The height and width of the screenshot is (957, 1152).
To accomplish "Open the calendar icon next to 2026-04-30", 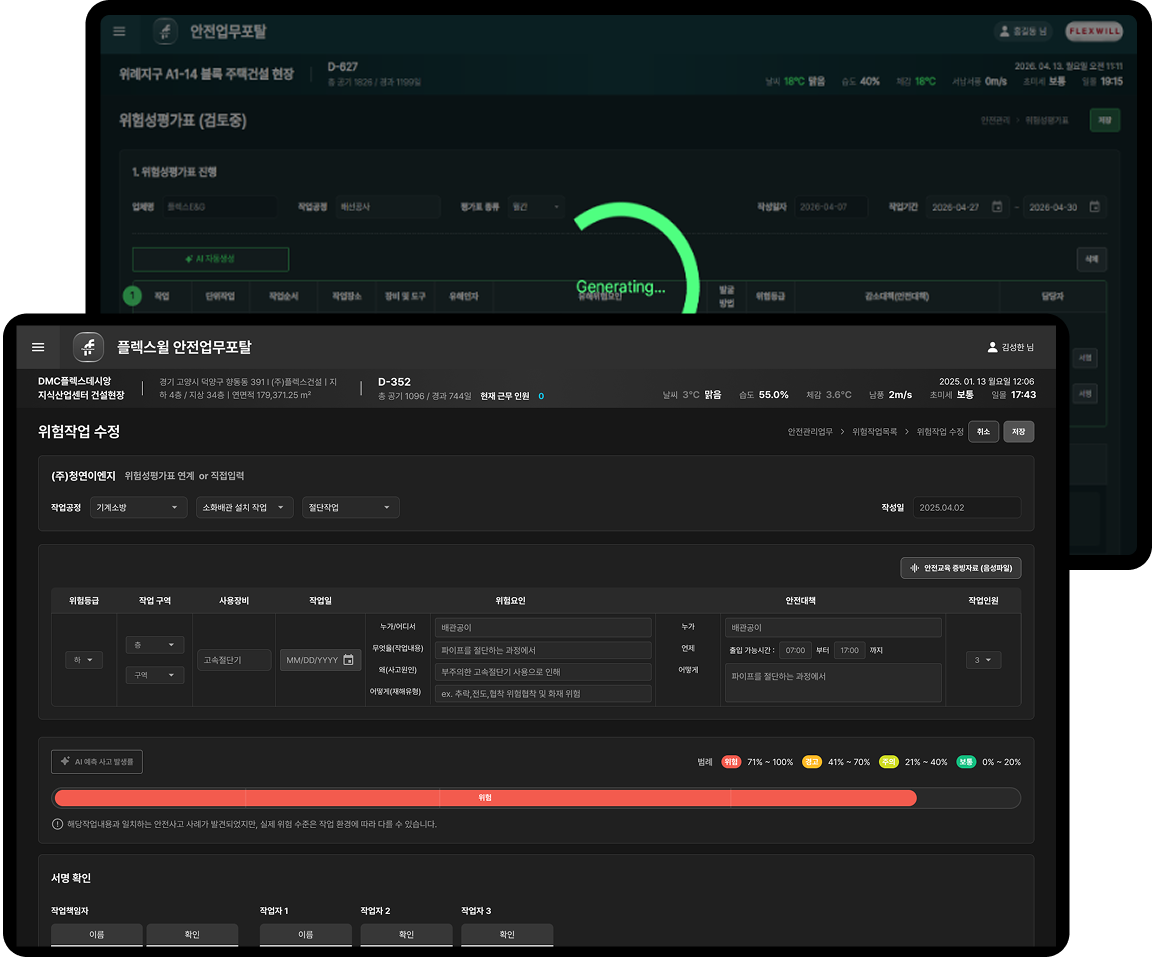I will pyautogui.click(x=1094, y=207).
